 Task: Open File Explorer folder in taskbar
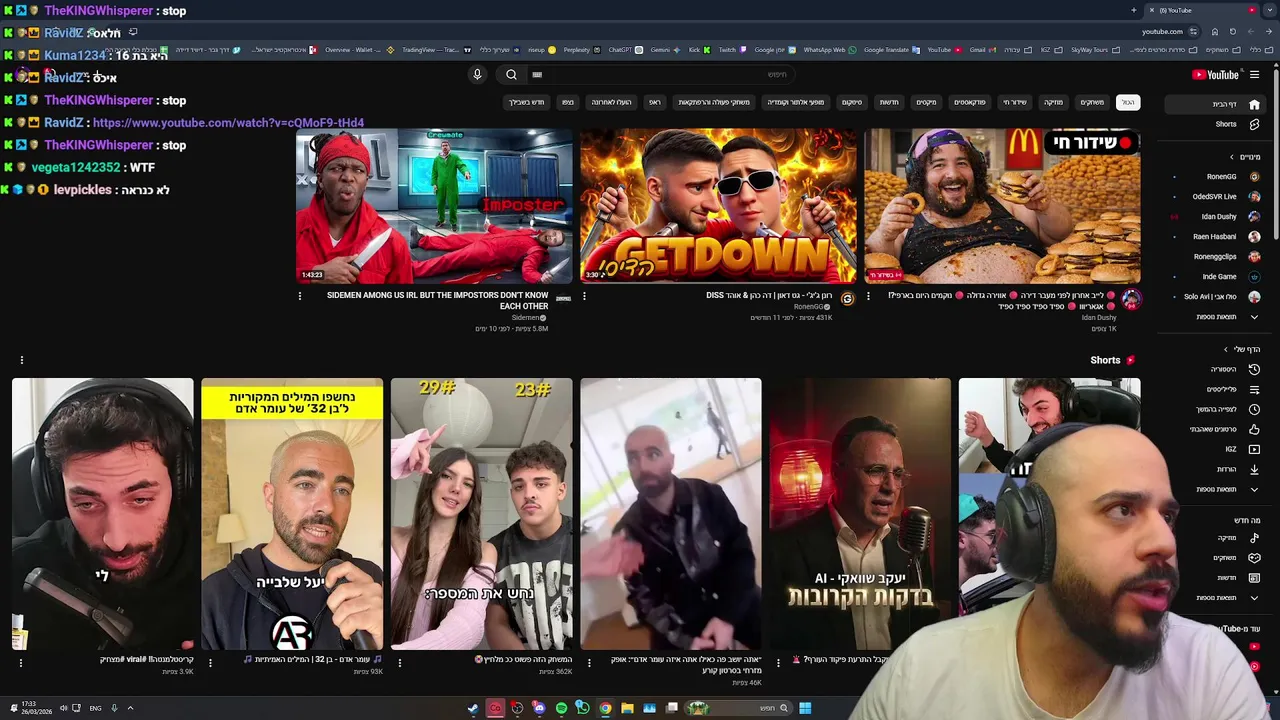pos(627,708)
